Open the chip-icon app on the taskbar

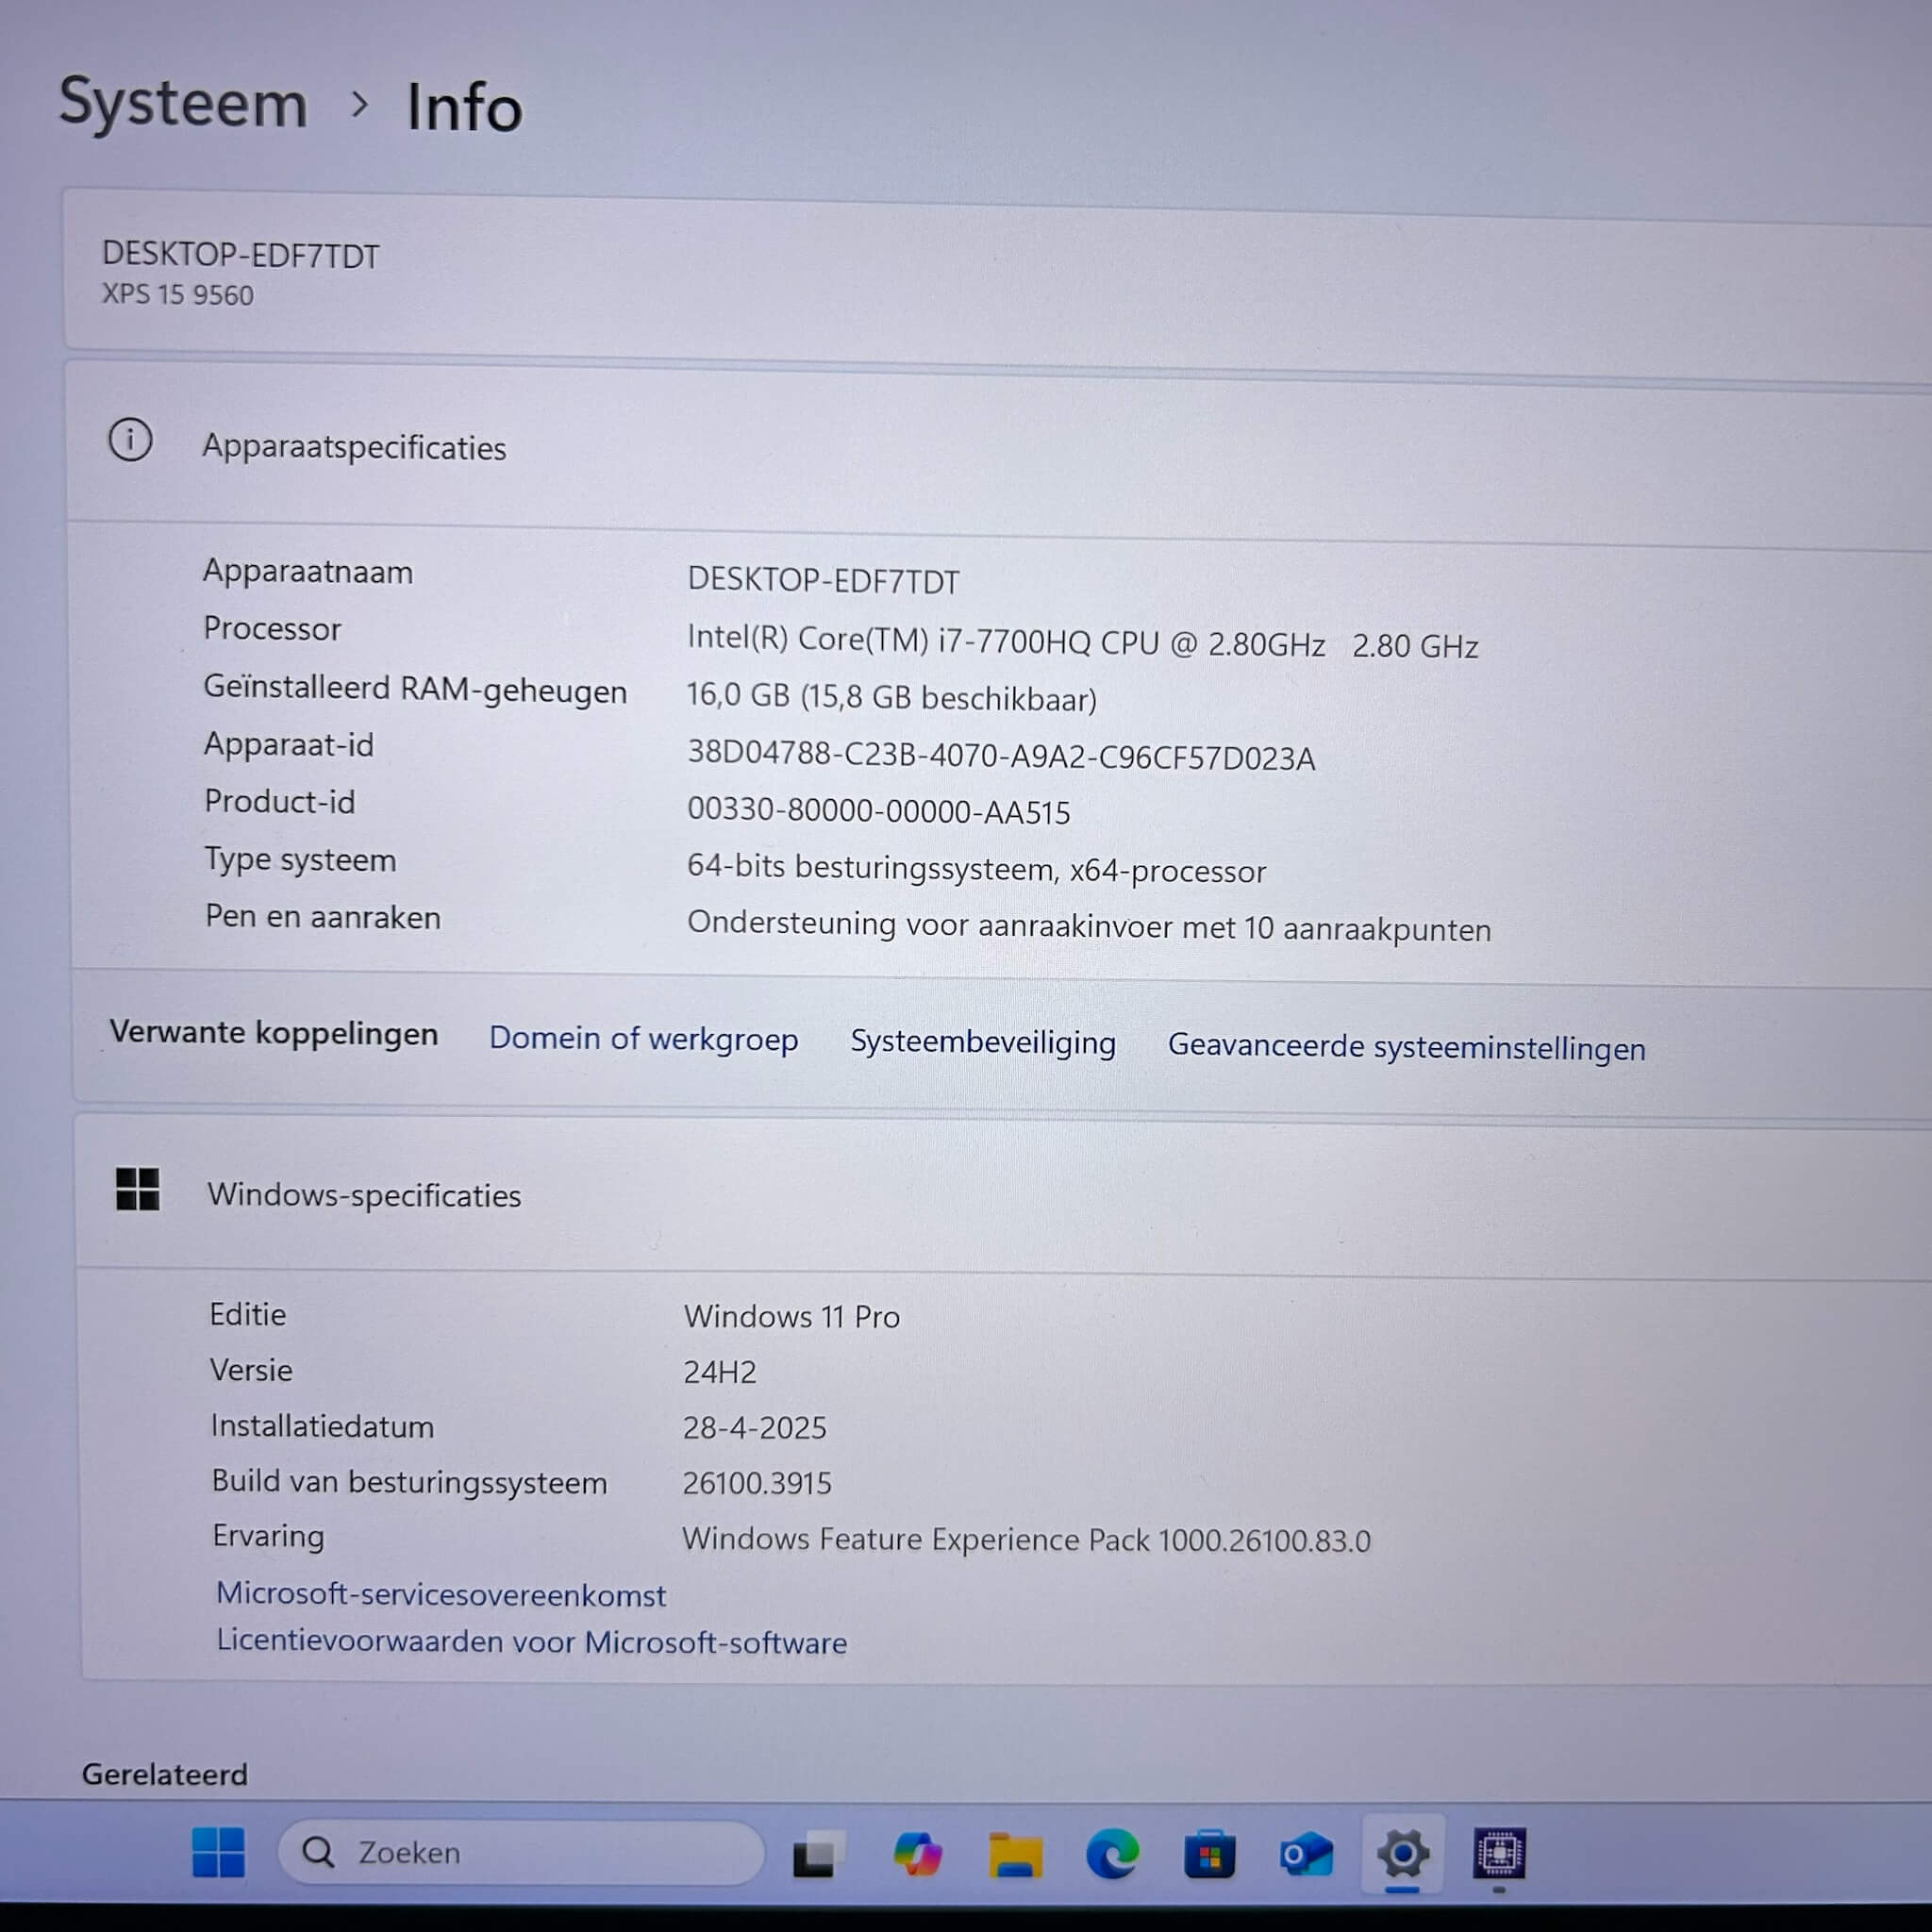[x=1499, y=1854]
